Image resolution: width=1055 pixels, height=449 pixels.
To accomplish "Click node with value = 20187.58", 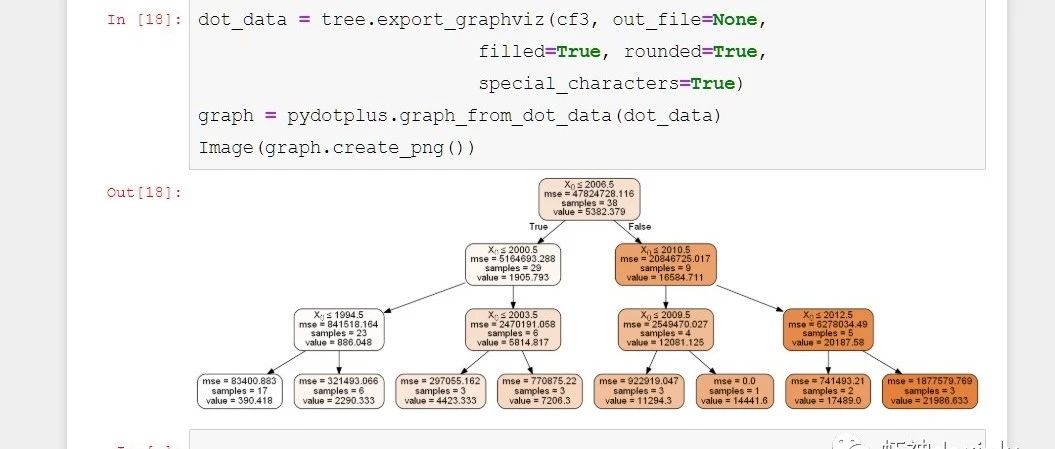I will click(x=828, y=329).
